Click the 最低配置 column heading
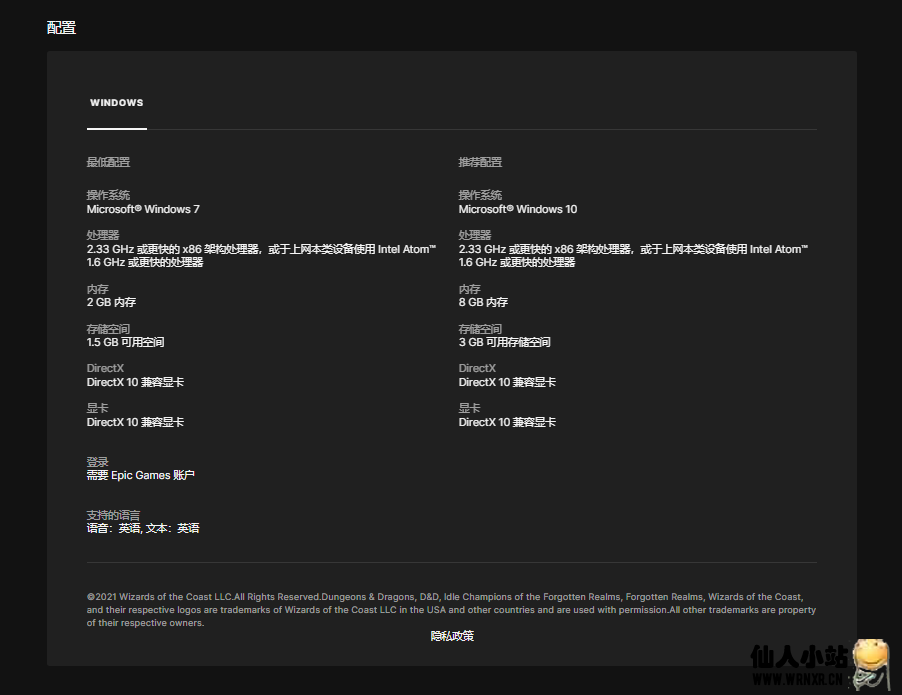The width and height of the screenshot is (902, 695). (x=108, y=162)
